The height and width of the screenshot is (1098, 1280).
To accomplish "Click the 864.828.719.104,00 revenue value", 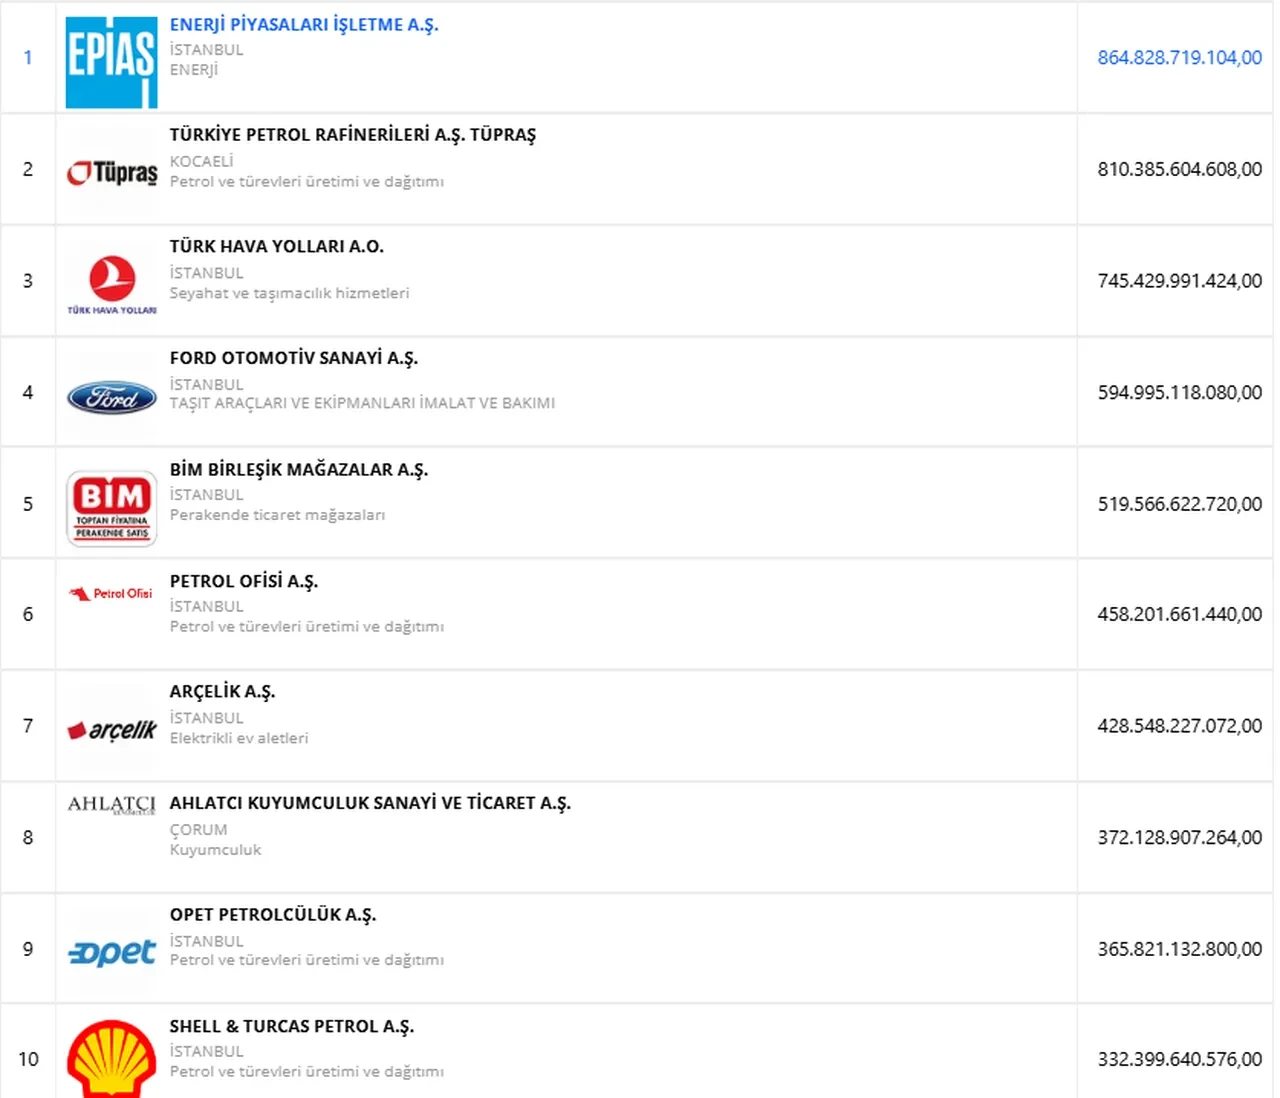I will click(x=1179, y=58).
